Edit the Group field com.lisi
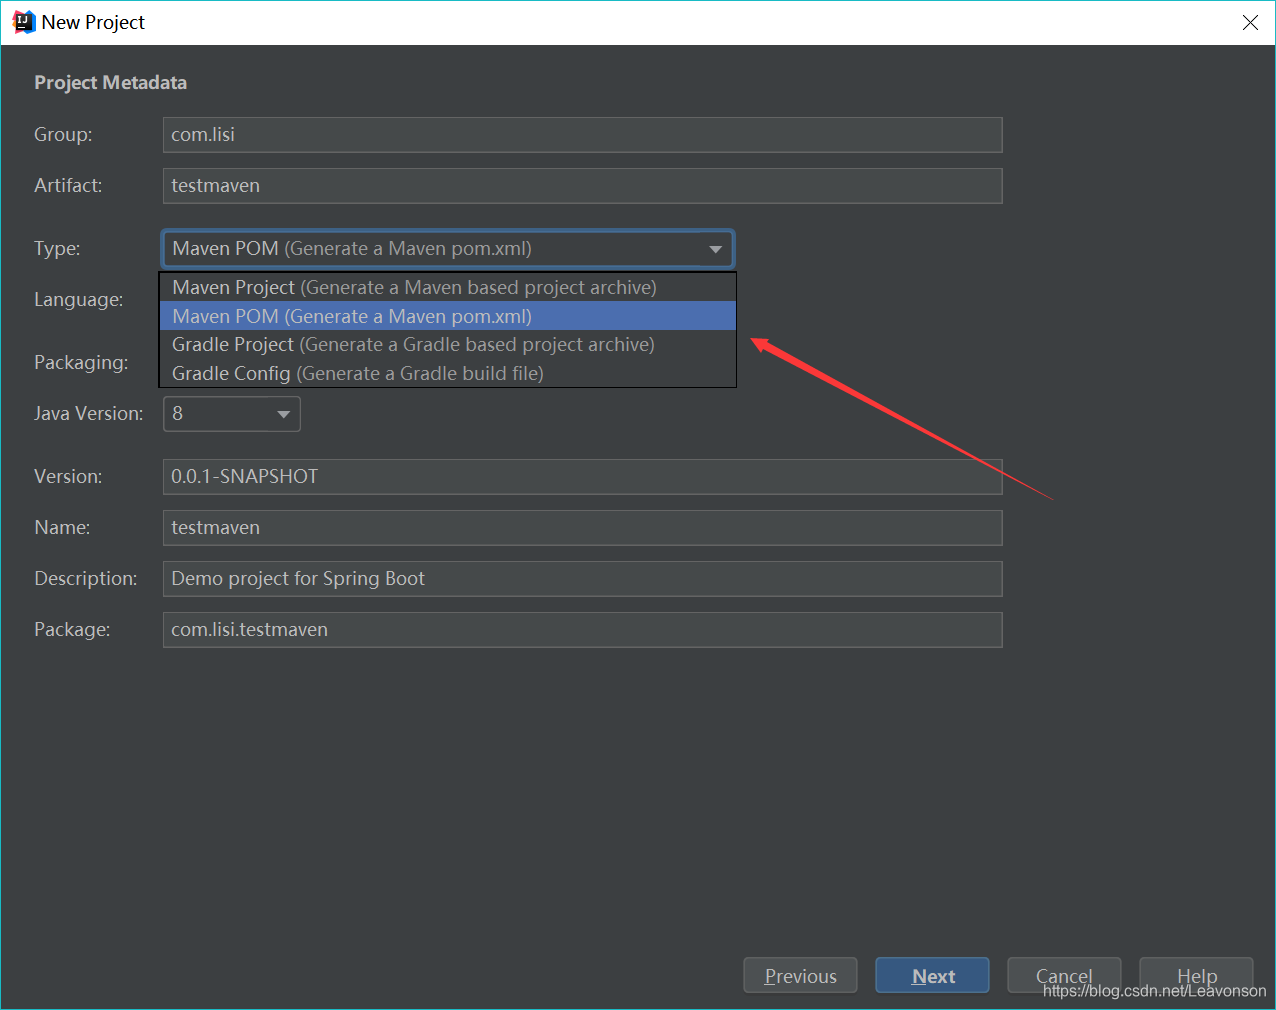Image resolution: width=1276 pixels, height=1010 pixels. (582, 135)
